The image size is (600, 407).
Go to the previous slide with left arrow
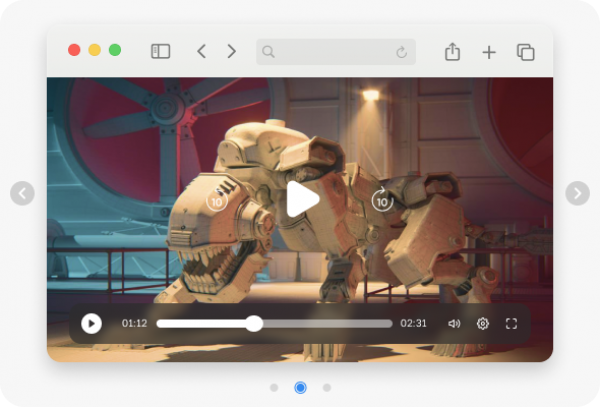22,193
